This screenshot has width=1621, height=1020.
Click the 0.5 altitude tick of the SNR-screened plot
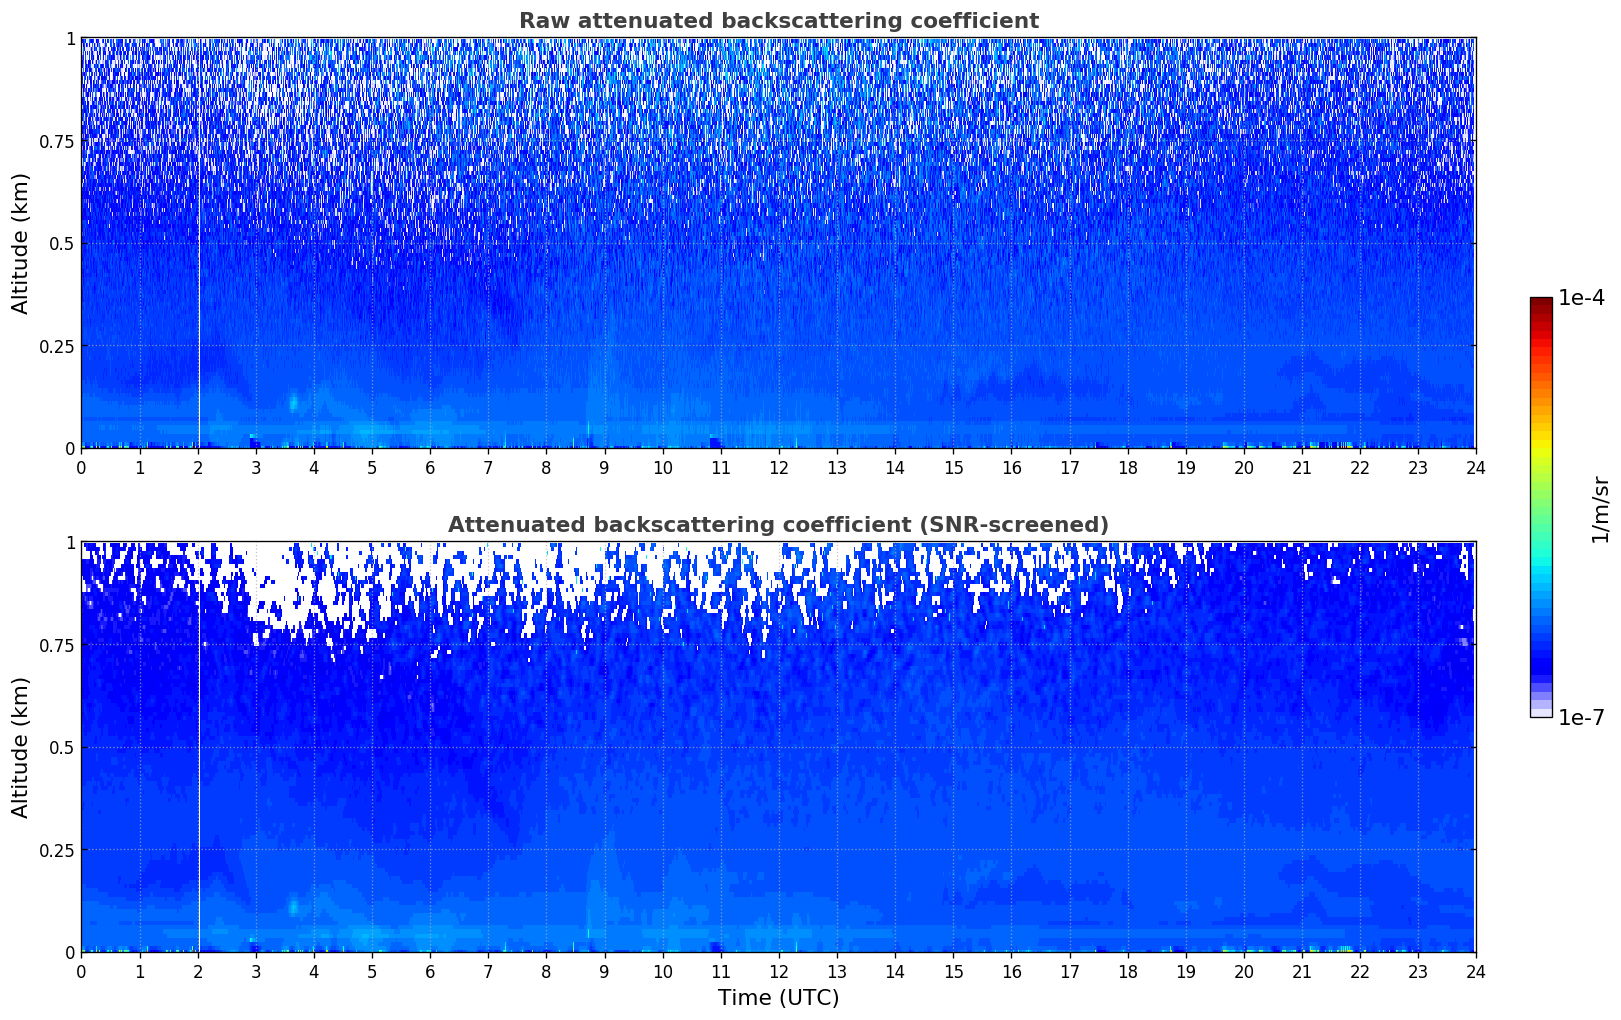(60, 747)
